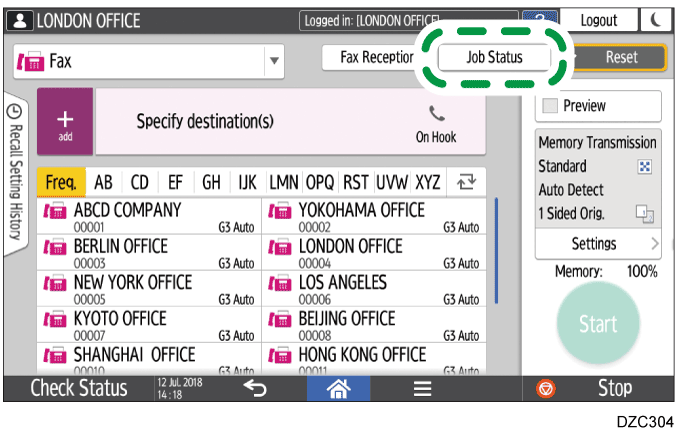Toggle the 1 Sided Orig. setting
679x431 pixels.
coord(644,213)
